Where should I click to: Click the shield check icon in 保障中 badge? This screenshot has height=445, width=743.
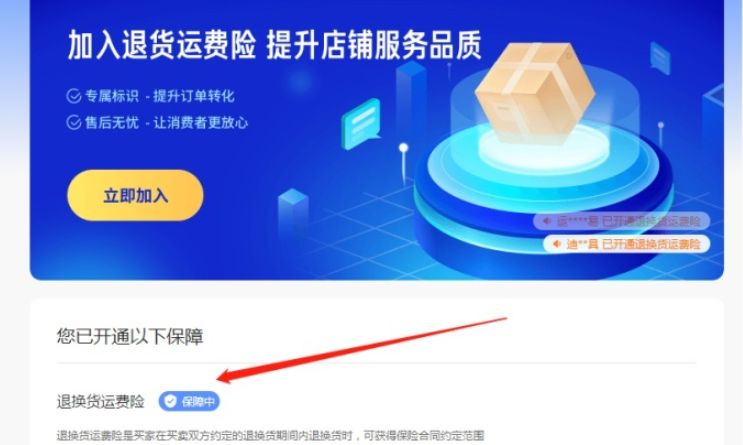point(171,401)
